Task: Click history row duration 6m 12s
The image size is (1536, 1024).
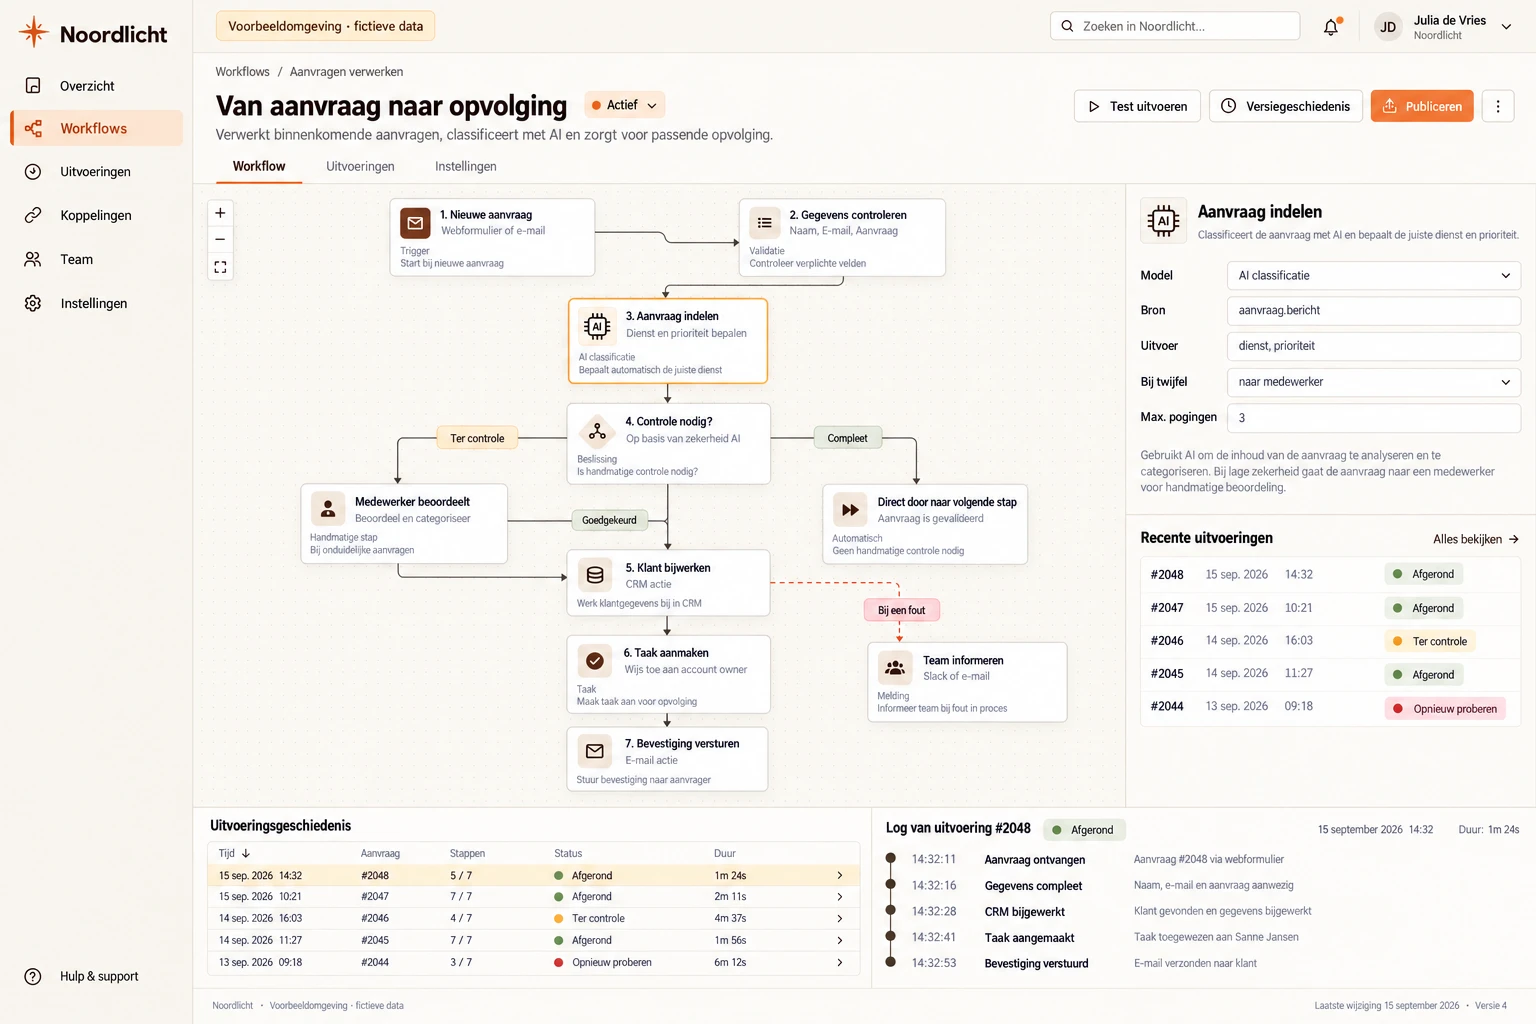Action: coord(730,962)
